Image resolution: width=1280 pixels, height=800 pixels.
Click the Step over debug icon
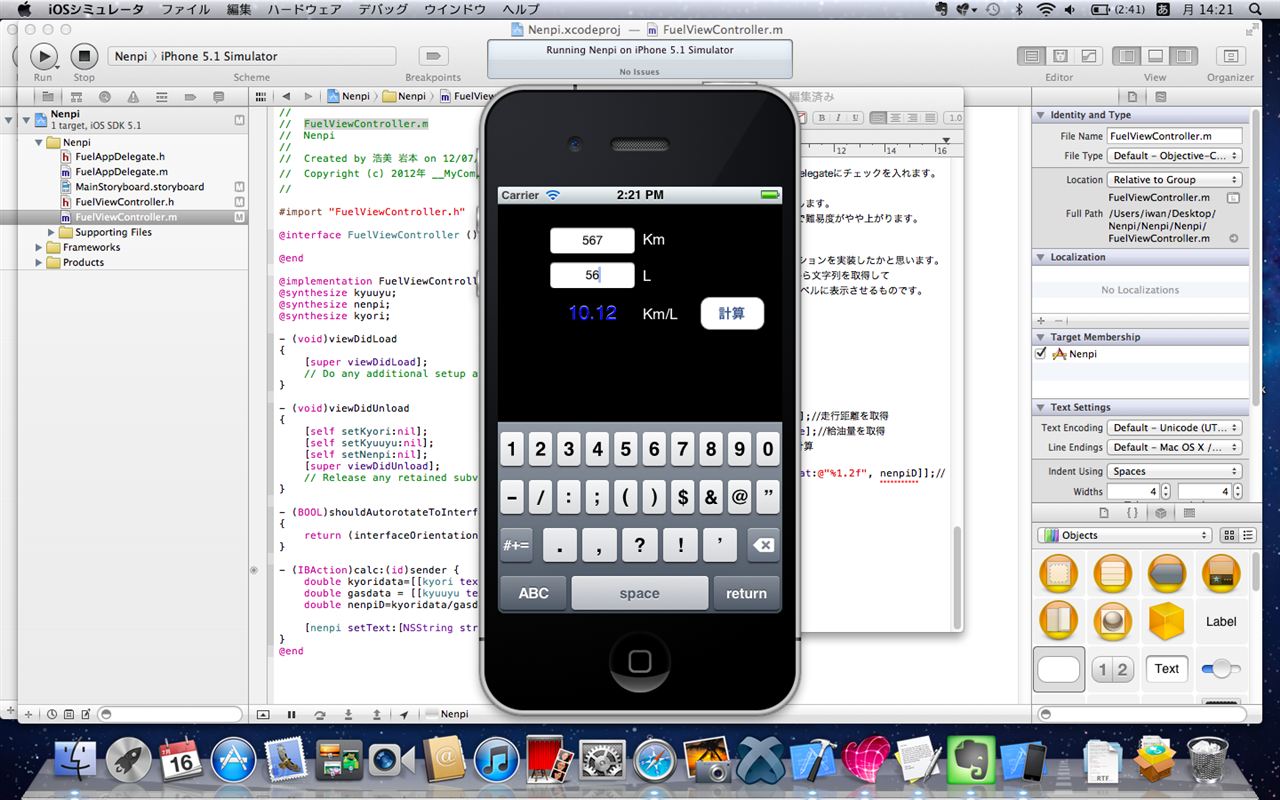pyautogui.click(x=319, y=715)
